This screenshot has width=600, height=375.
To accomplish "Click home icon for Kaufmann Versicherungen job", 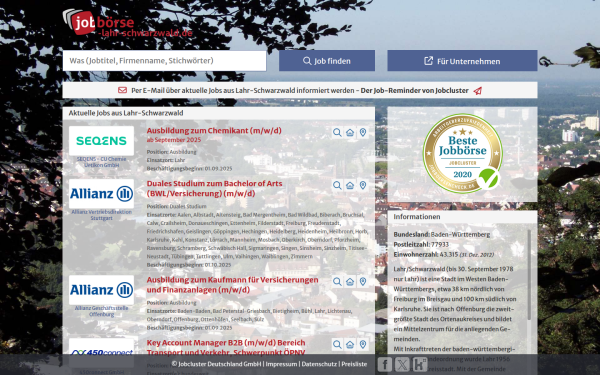I will click(x=350, y=282).
